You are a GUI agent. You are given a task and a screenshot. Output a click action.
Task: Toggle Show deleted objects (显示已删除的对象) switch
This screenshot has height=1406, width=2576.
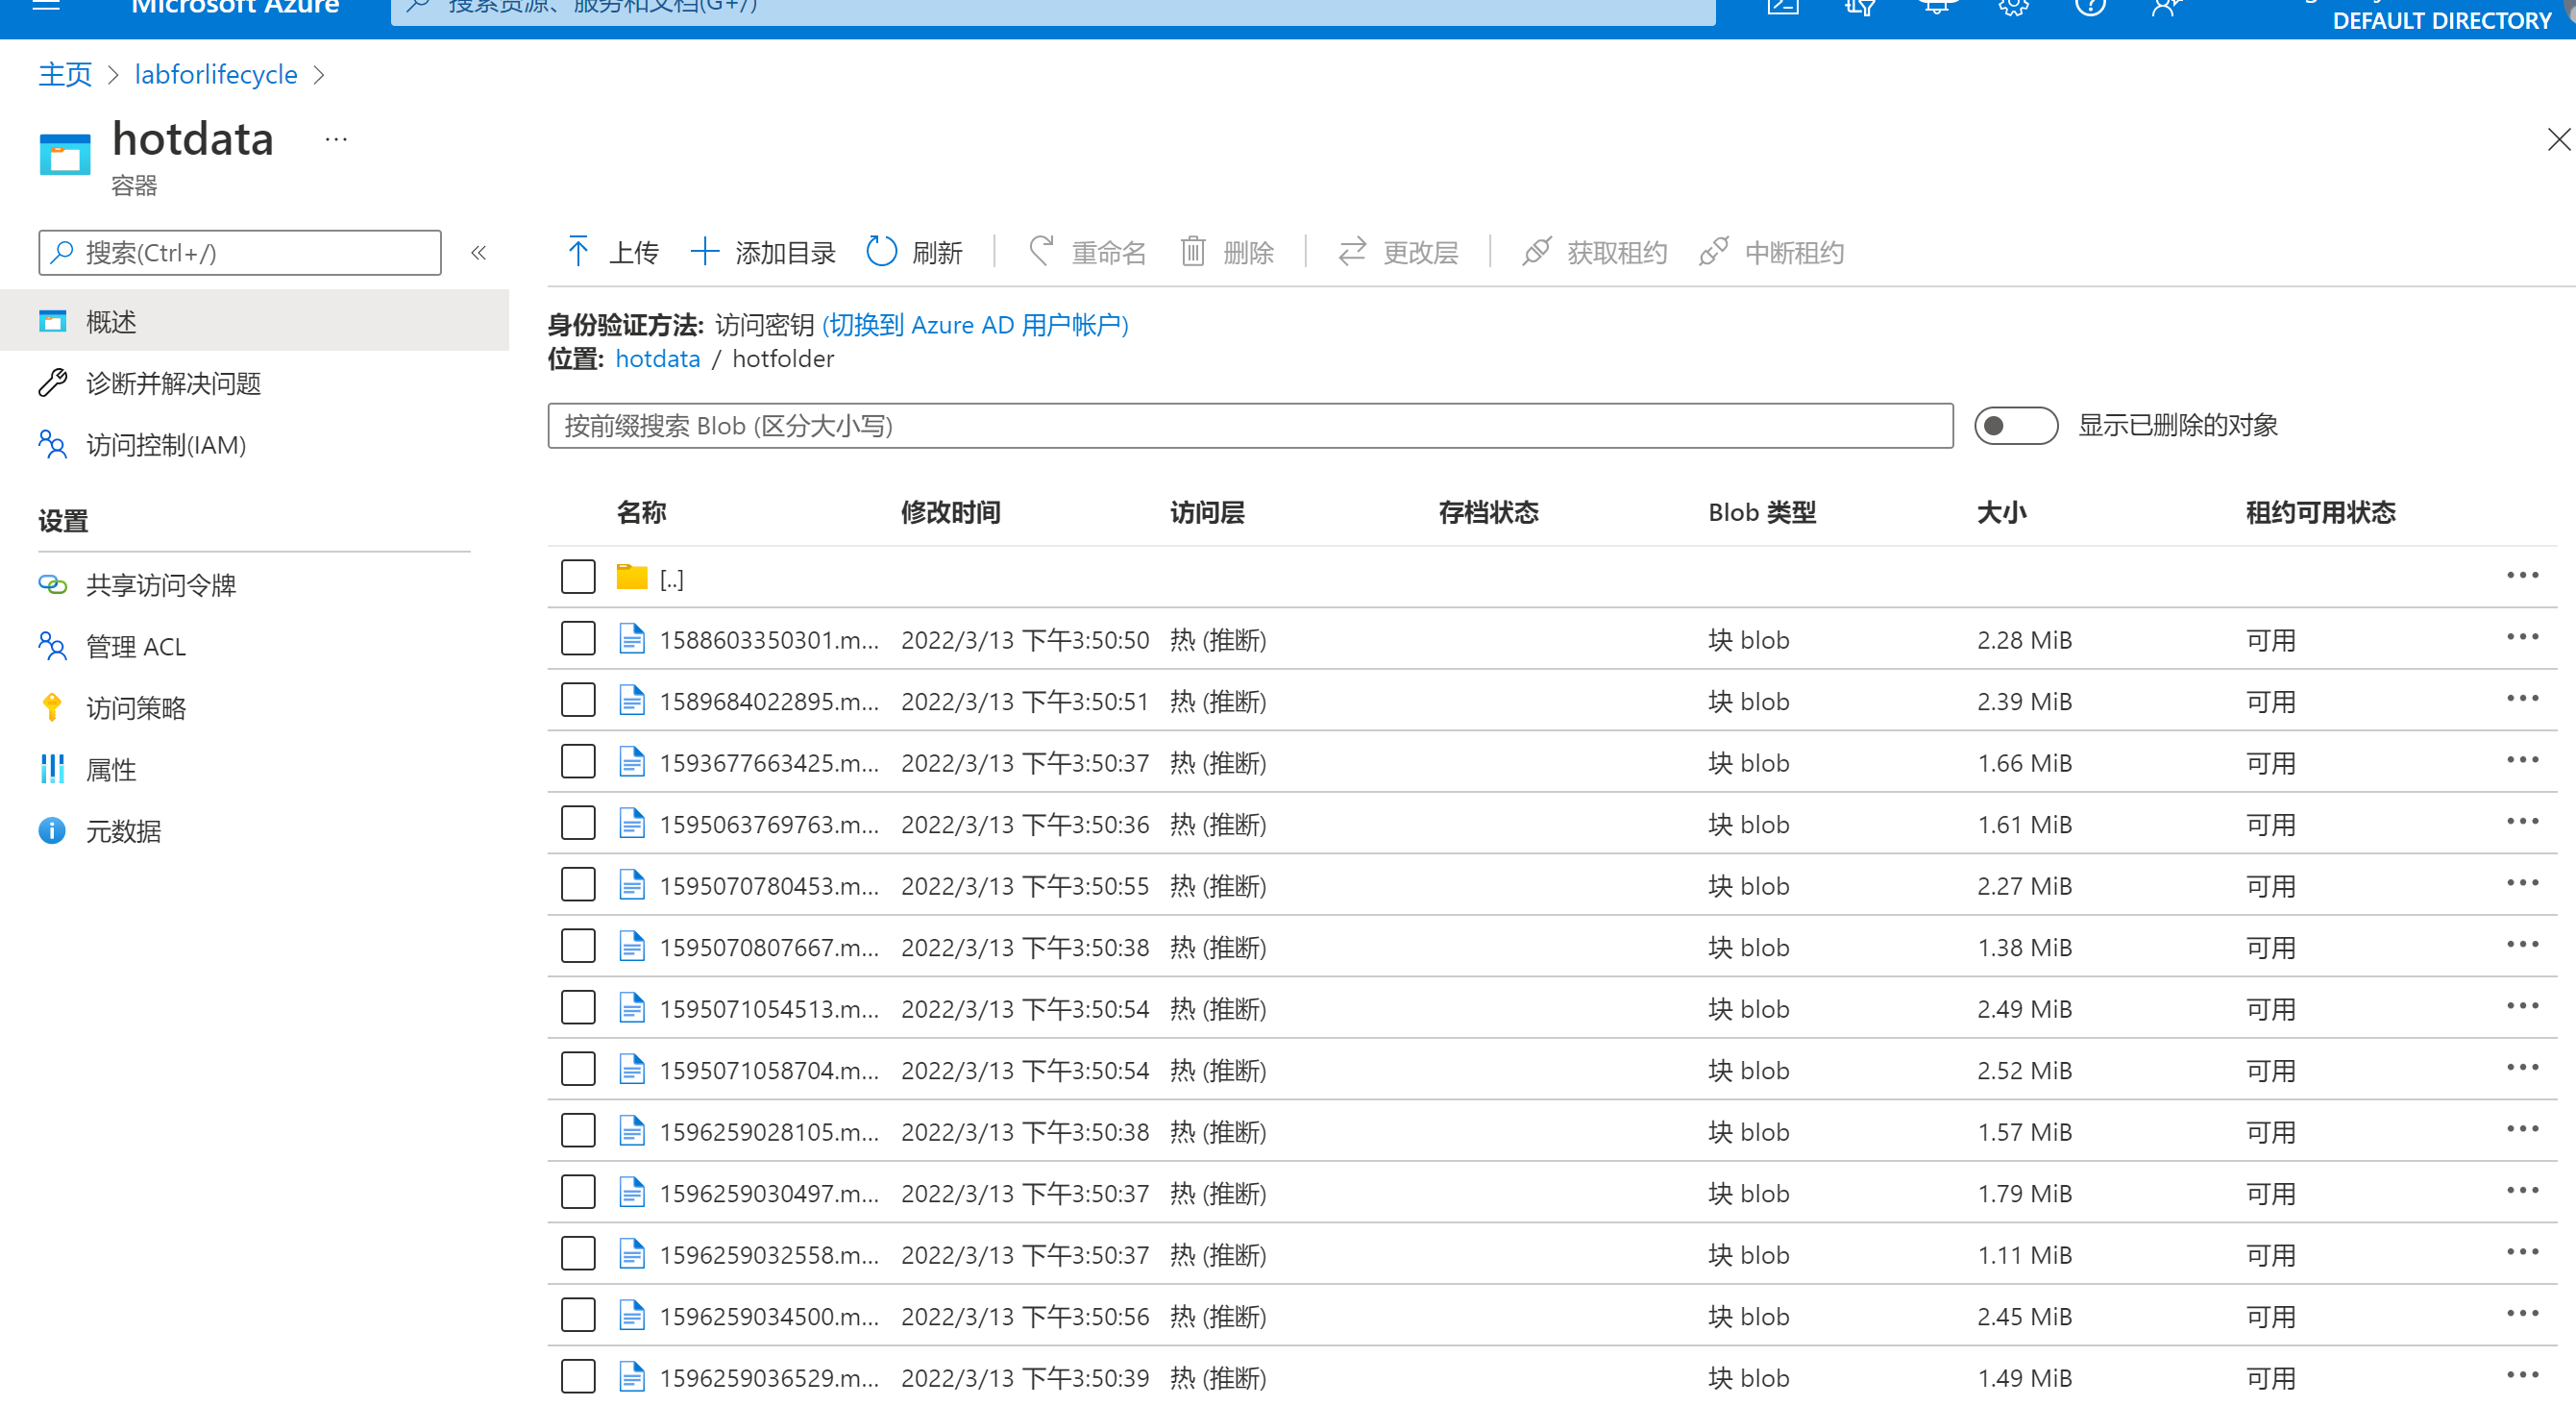(2015, 425)
